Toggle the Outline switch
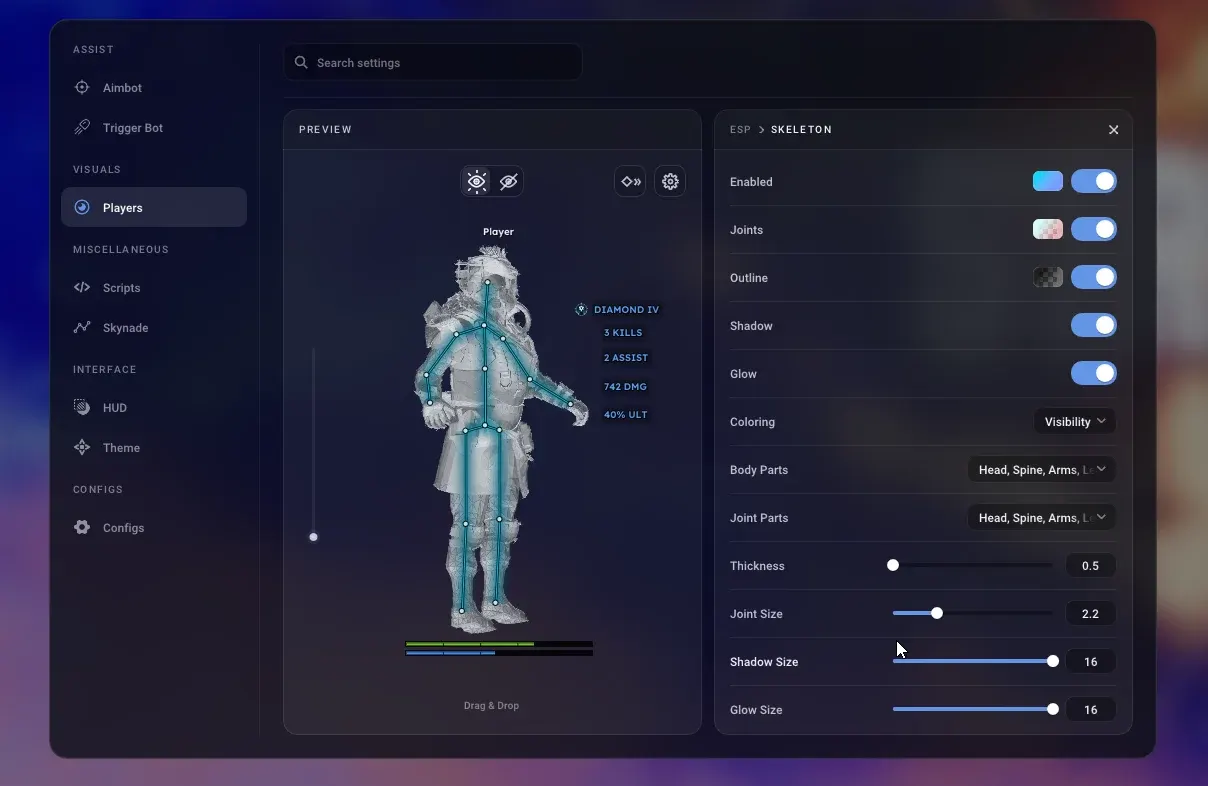Screen dimensions: 1208x786 (1094, 277)
